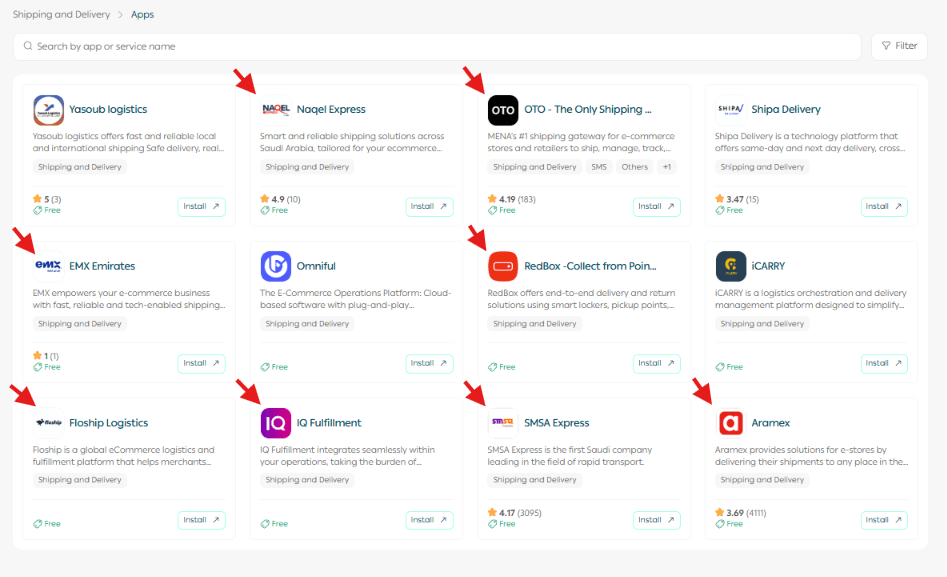
Task: Go to Shipping and Delivery breadcrumb
Action: click(62, 15)
